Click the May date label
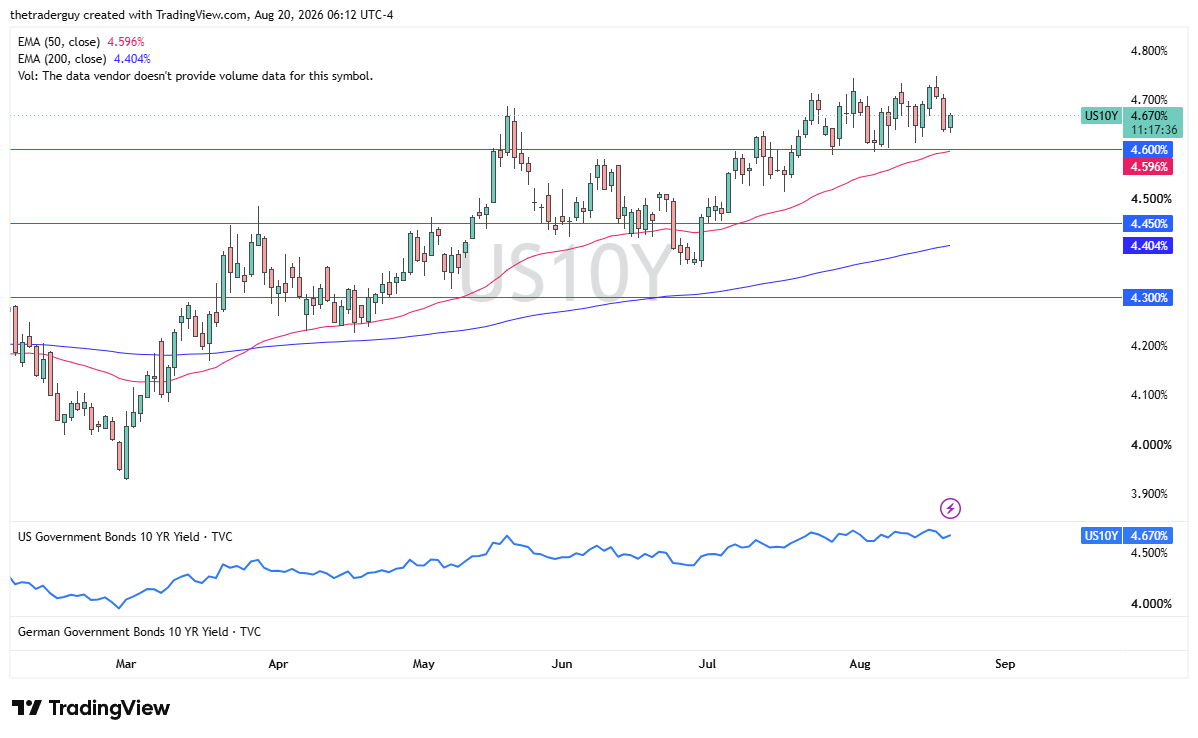 423,664
